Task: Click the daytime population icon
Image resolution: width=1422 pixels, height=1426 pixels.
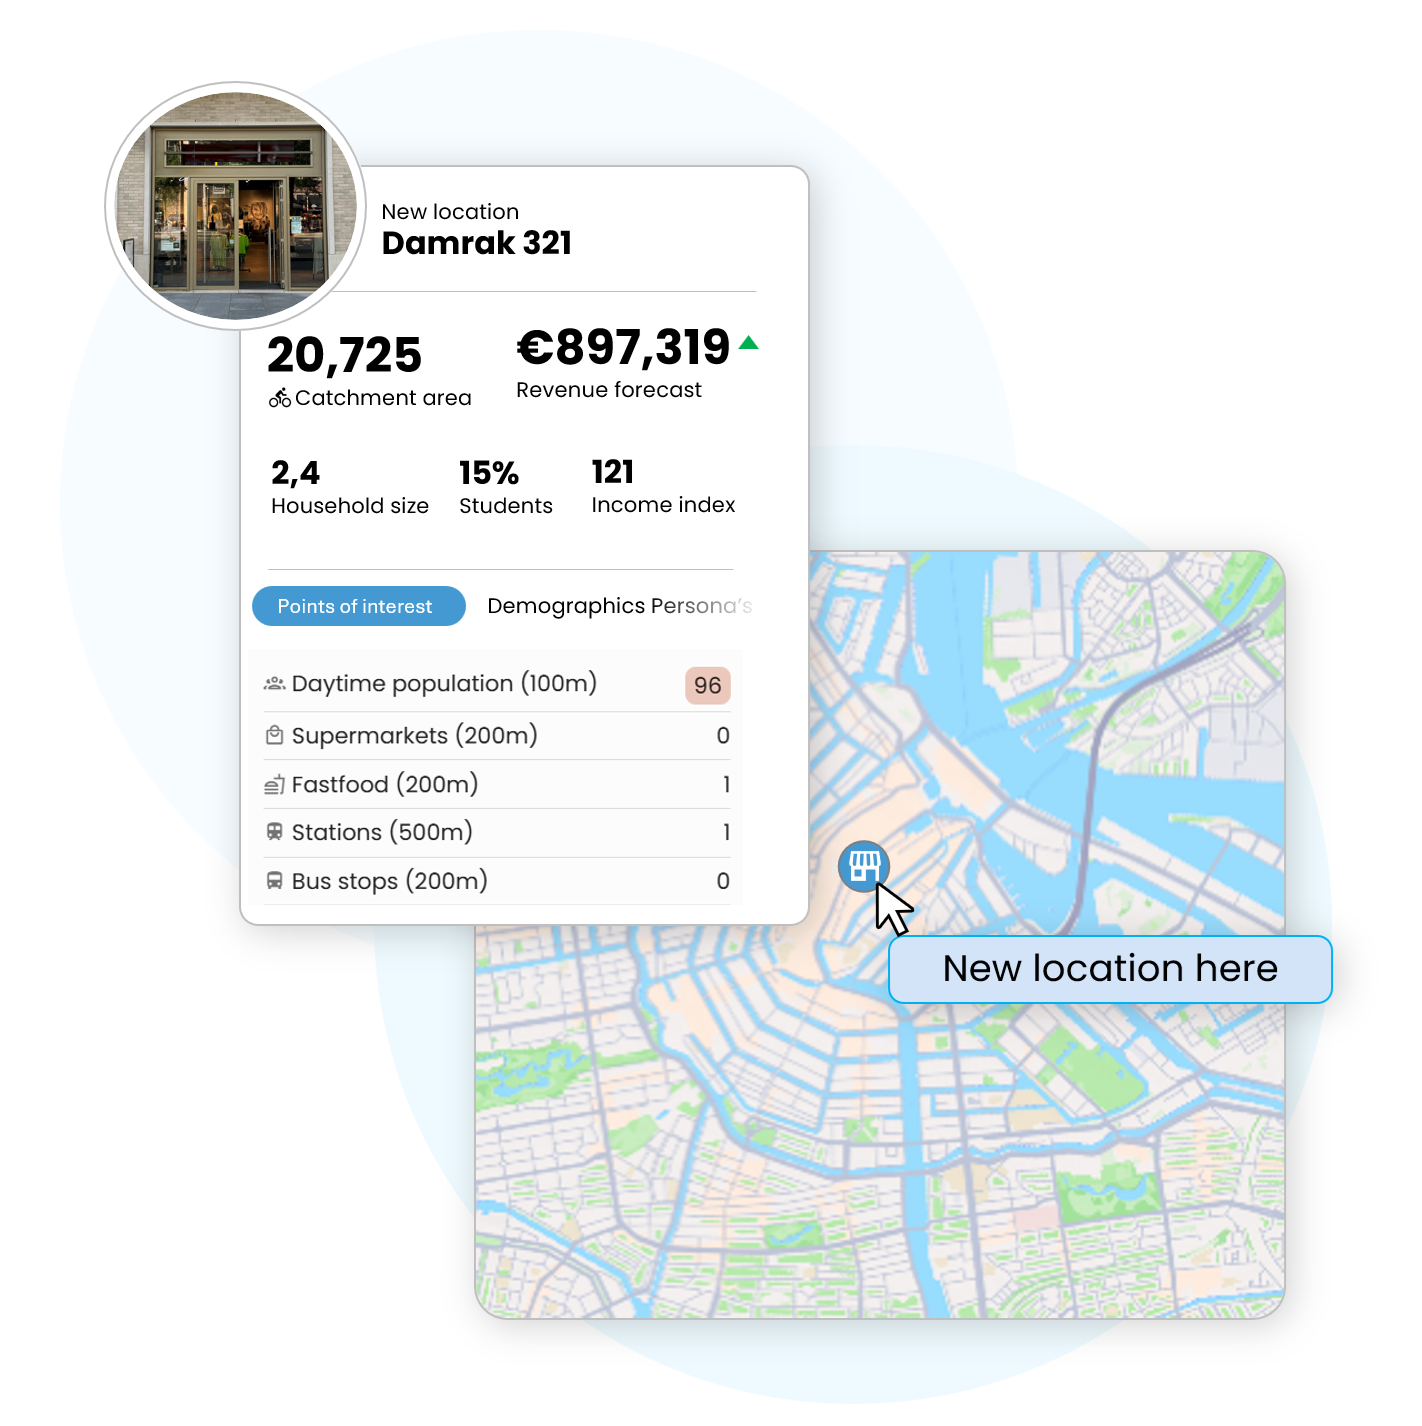Action: point(272,684)
